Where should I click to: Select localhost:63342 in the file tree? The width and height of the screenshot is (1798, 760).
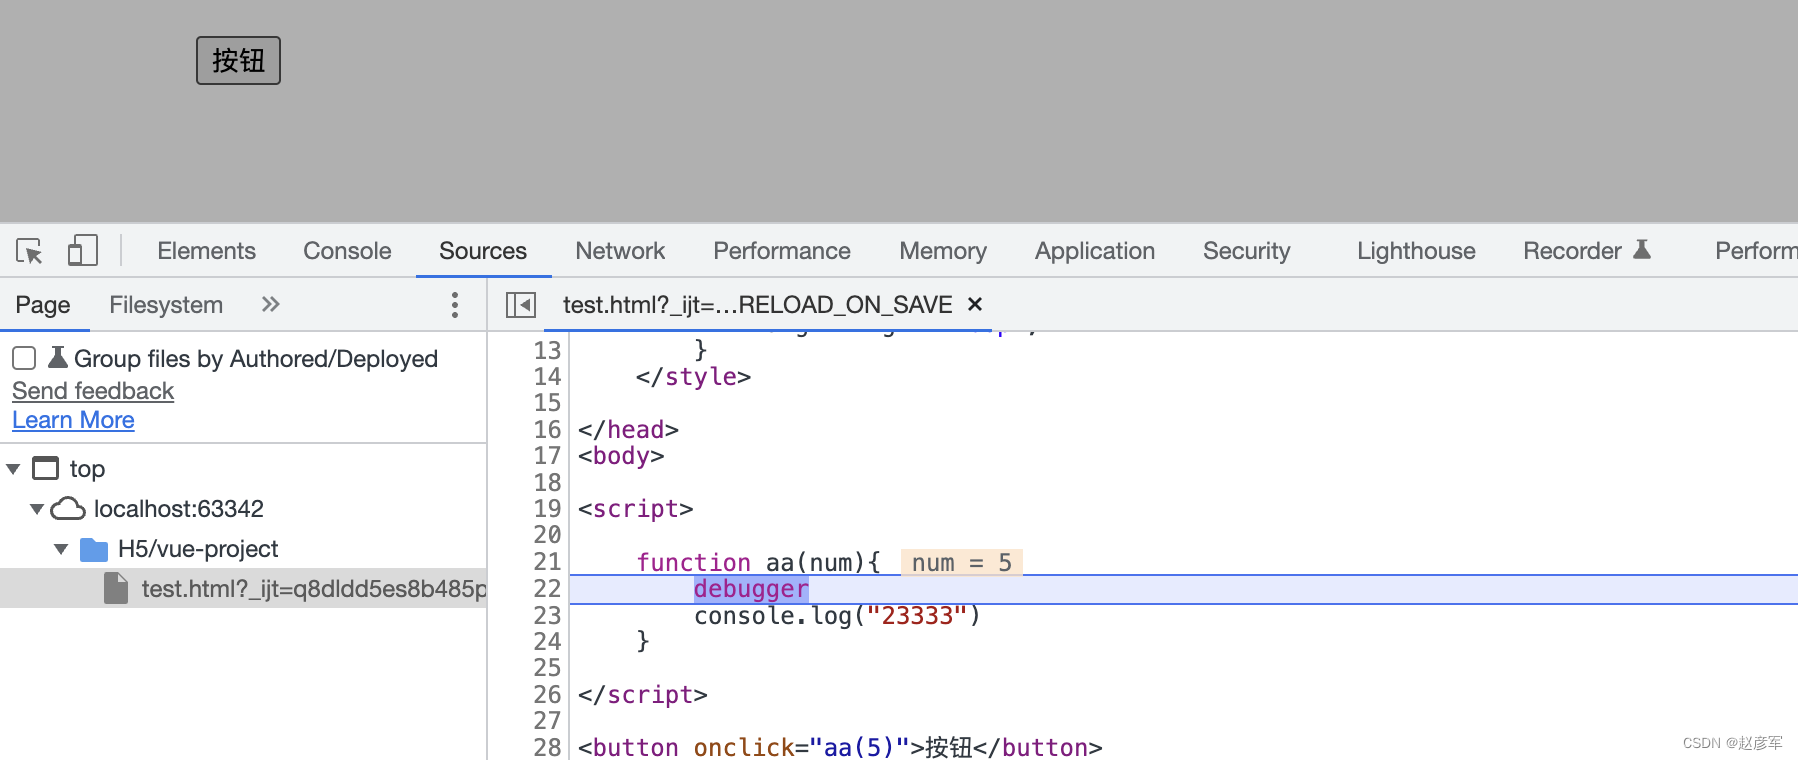point(178,509)
